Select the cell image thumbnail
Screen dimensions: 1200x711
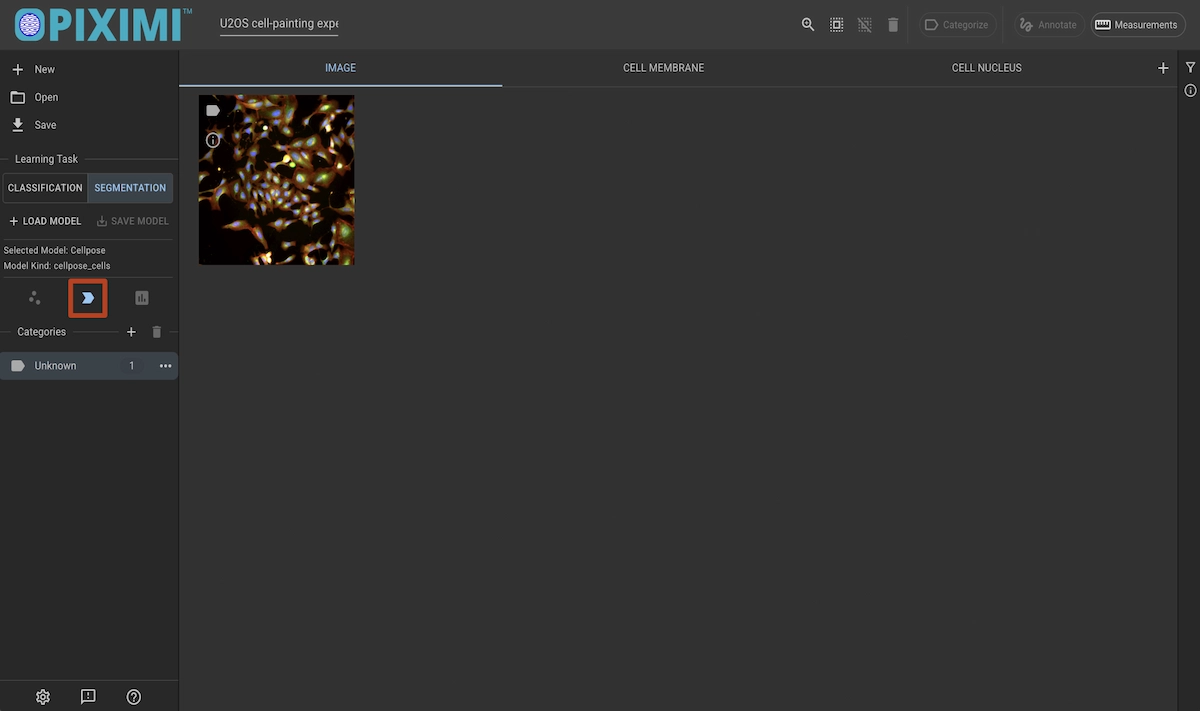click(277, 180)
